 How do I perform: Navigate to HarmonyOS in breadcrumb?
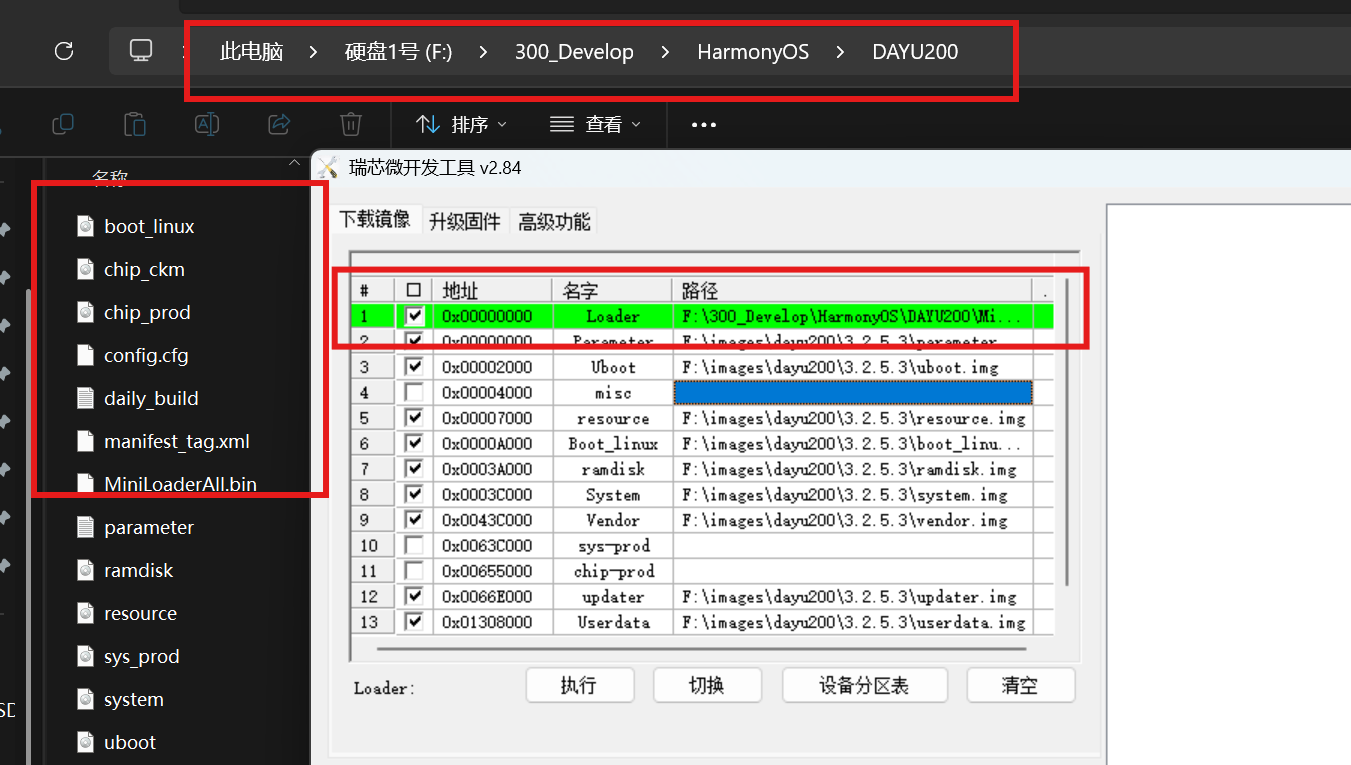click(x=753, y=52)
